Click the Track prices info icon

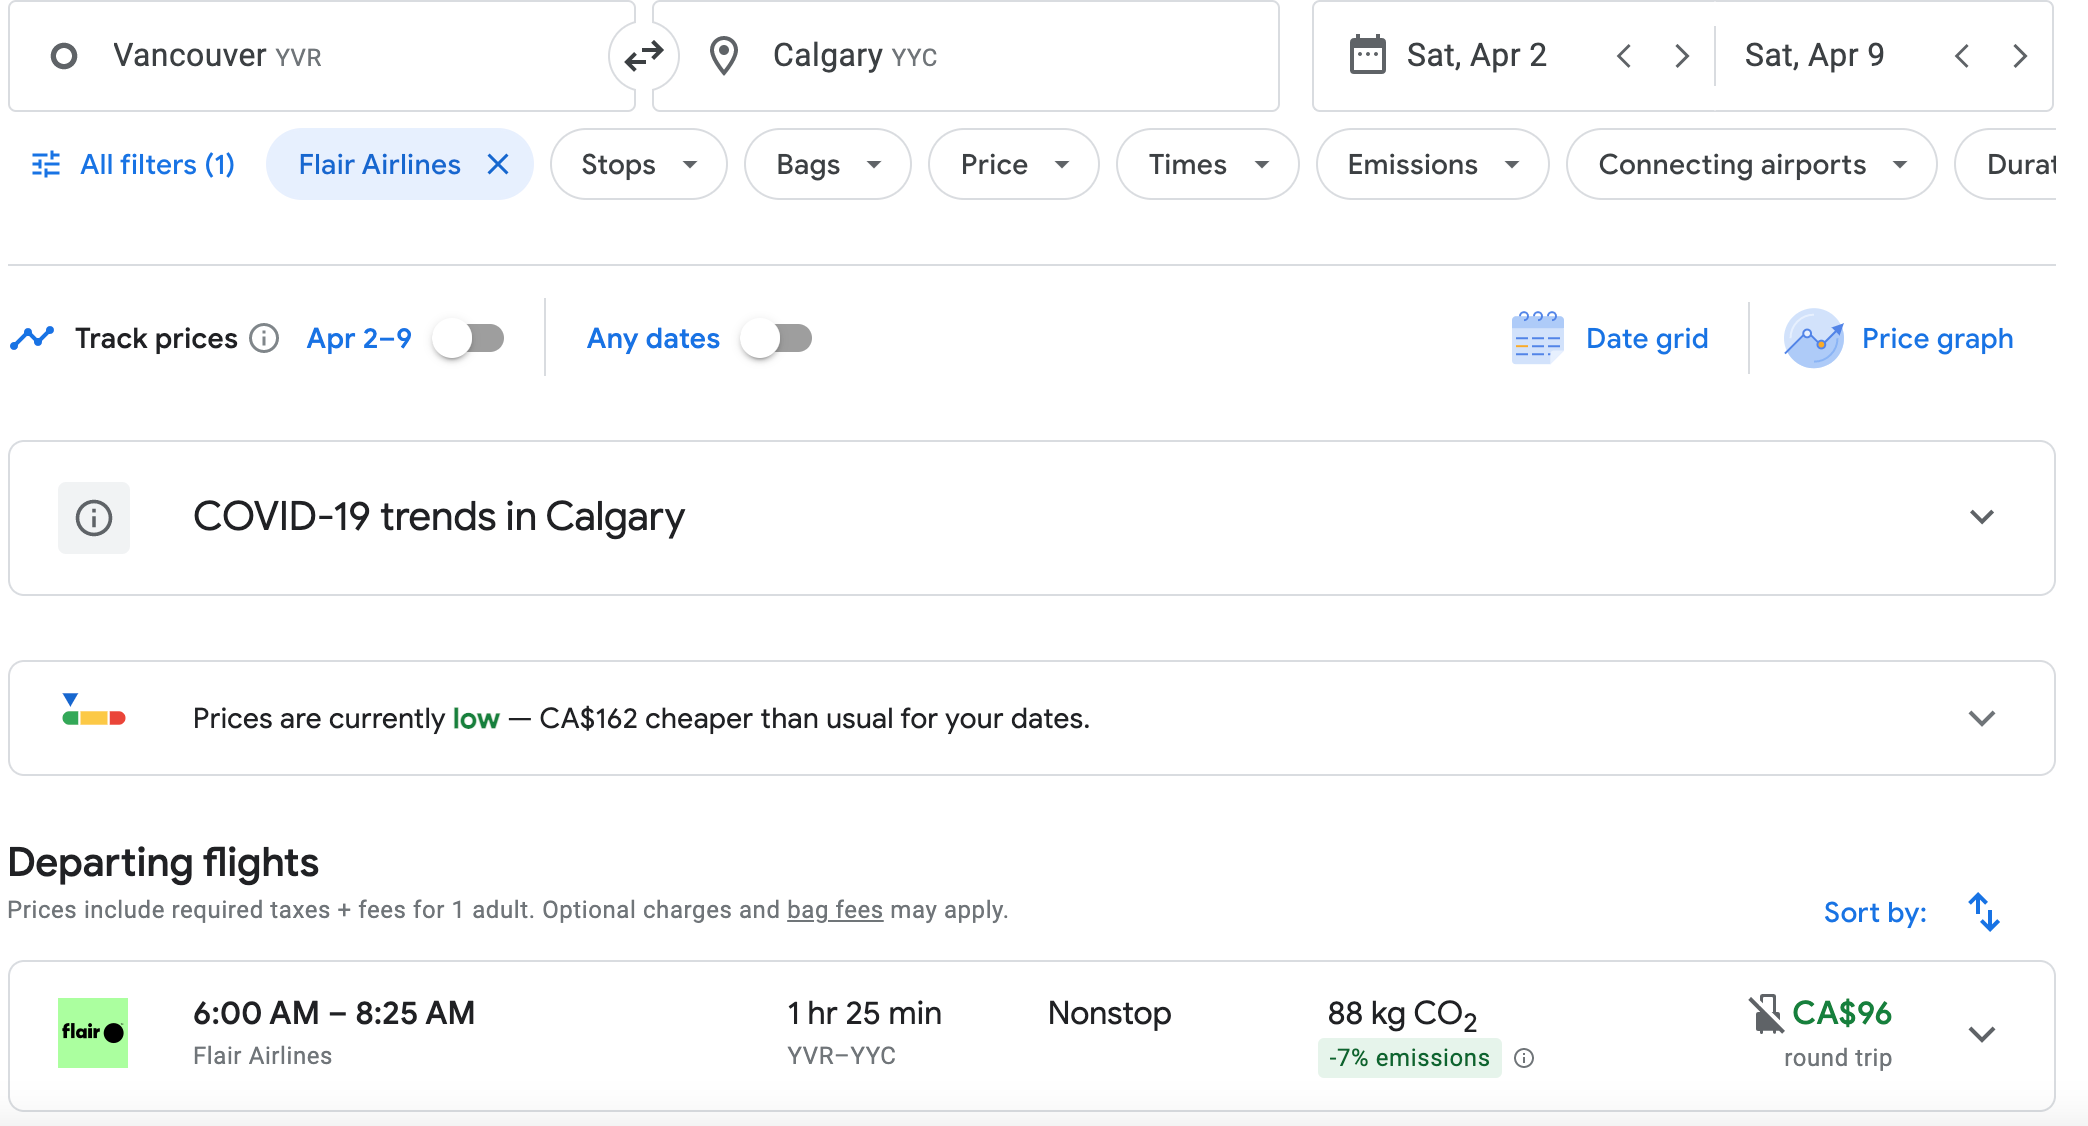(264, 339)
